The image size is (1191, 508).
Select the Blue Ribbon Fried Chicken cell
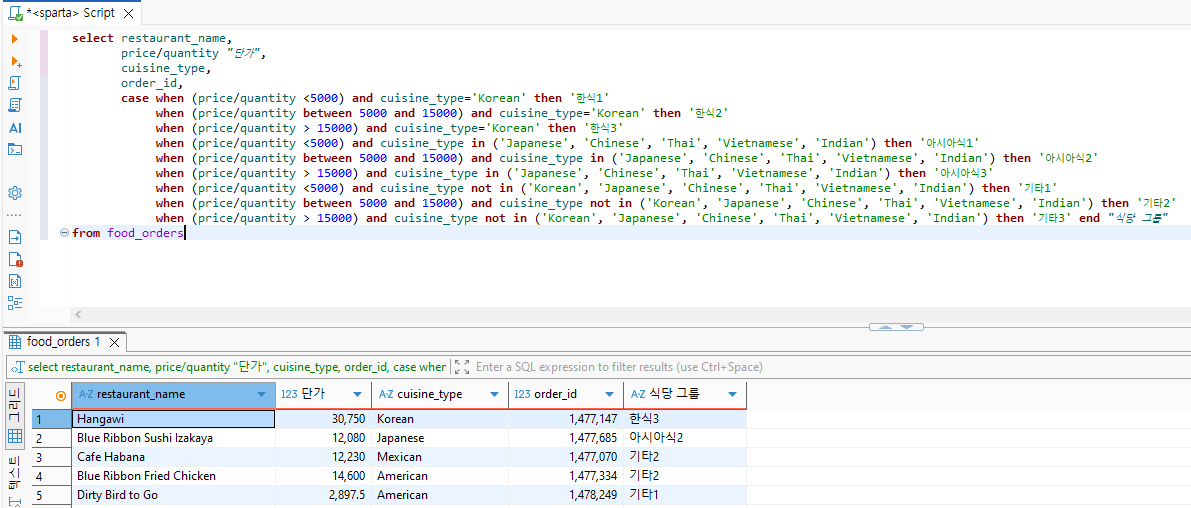[x=173, y=475]
